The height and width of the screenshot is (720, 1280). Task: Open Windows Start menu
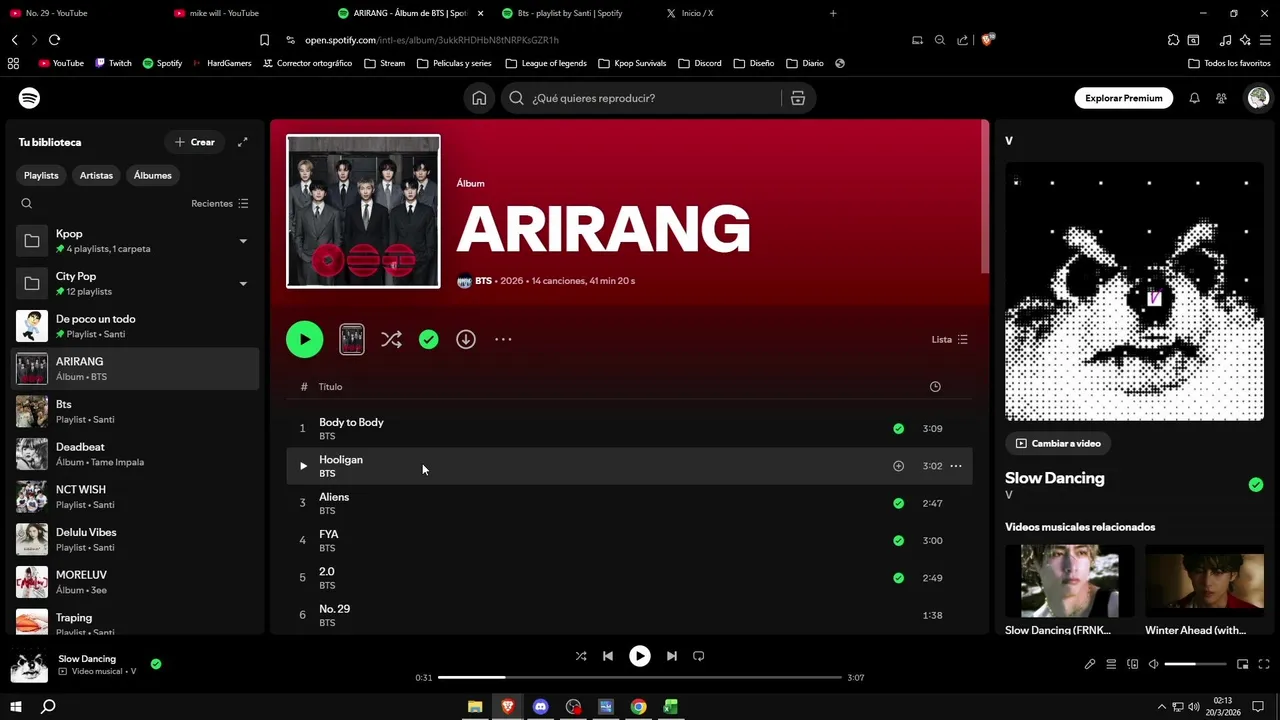click(15, 706)
